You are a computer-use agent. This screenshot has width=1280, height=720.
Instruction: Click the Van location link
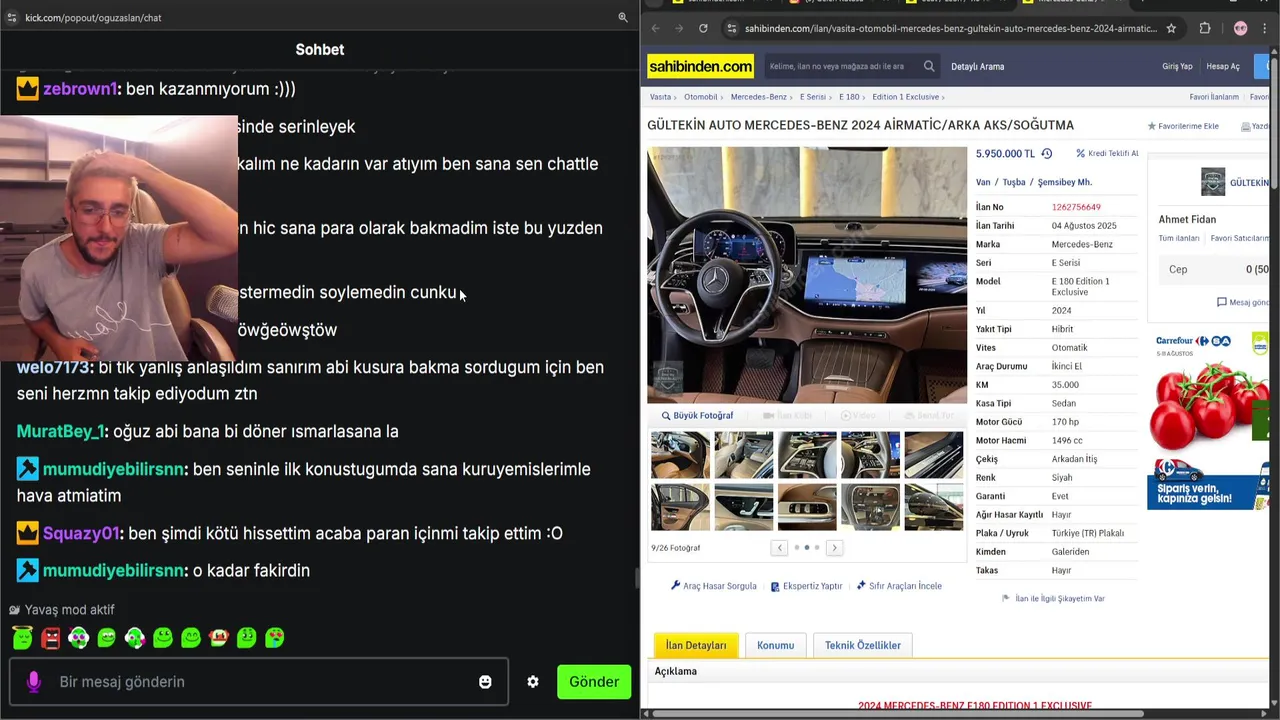pos(983,183)
